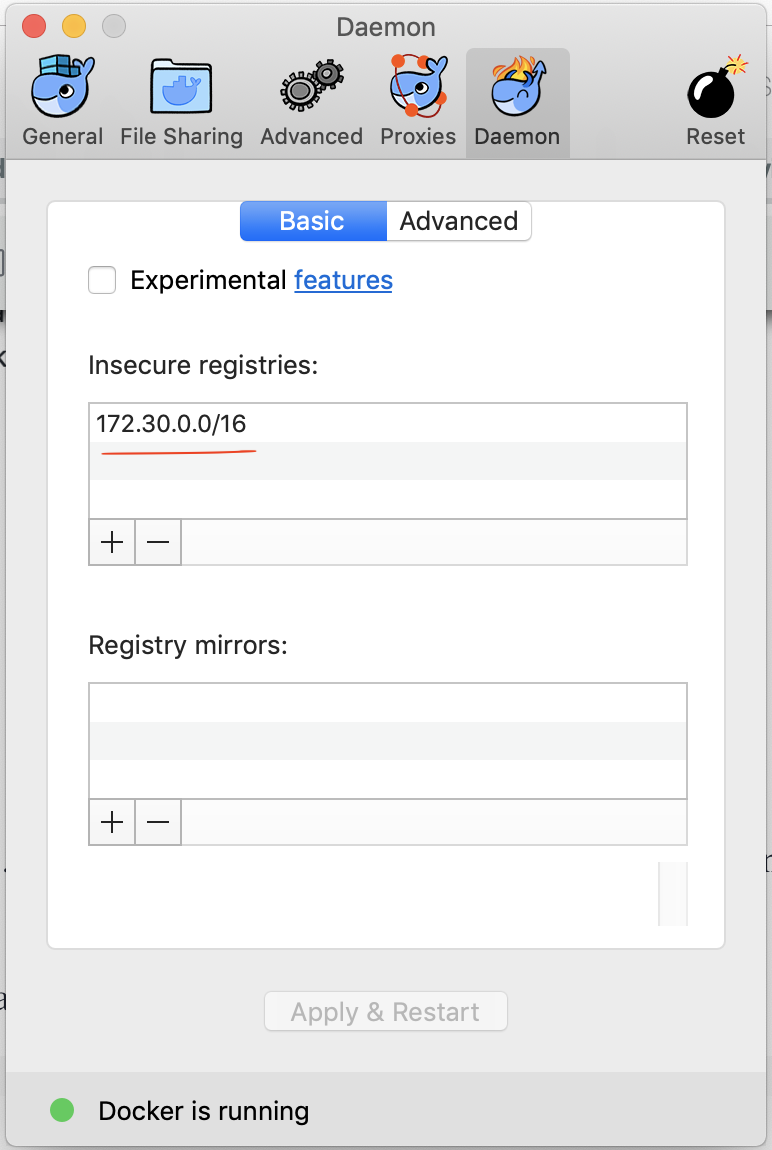This screenshot has width=772, height=1150.
Task: Open the File Sharing preferences pane
Action: click(181, 102)
